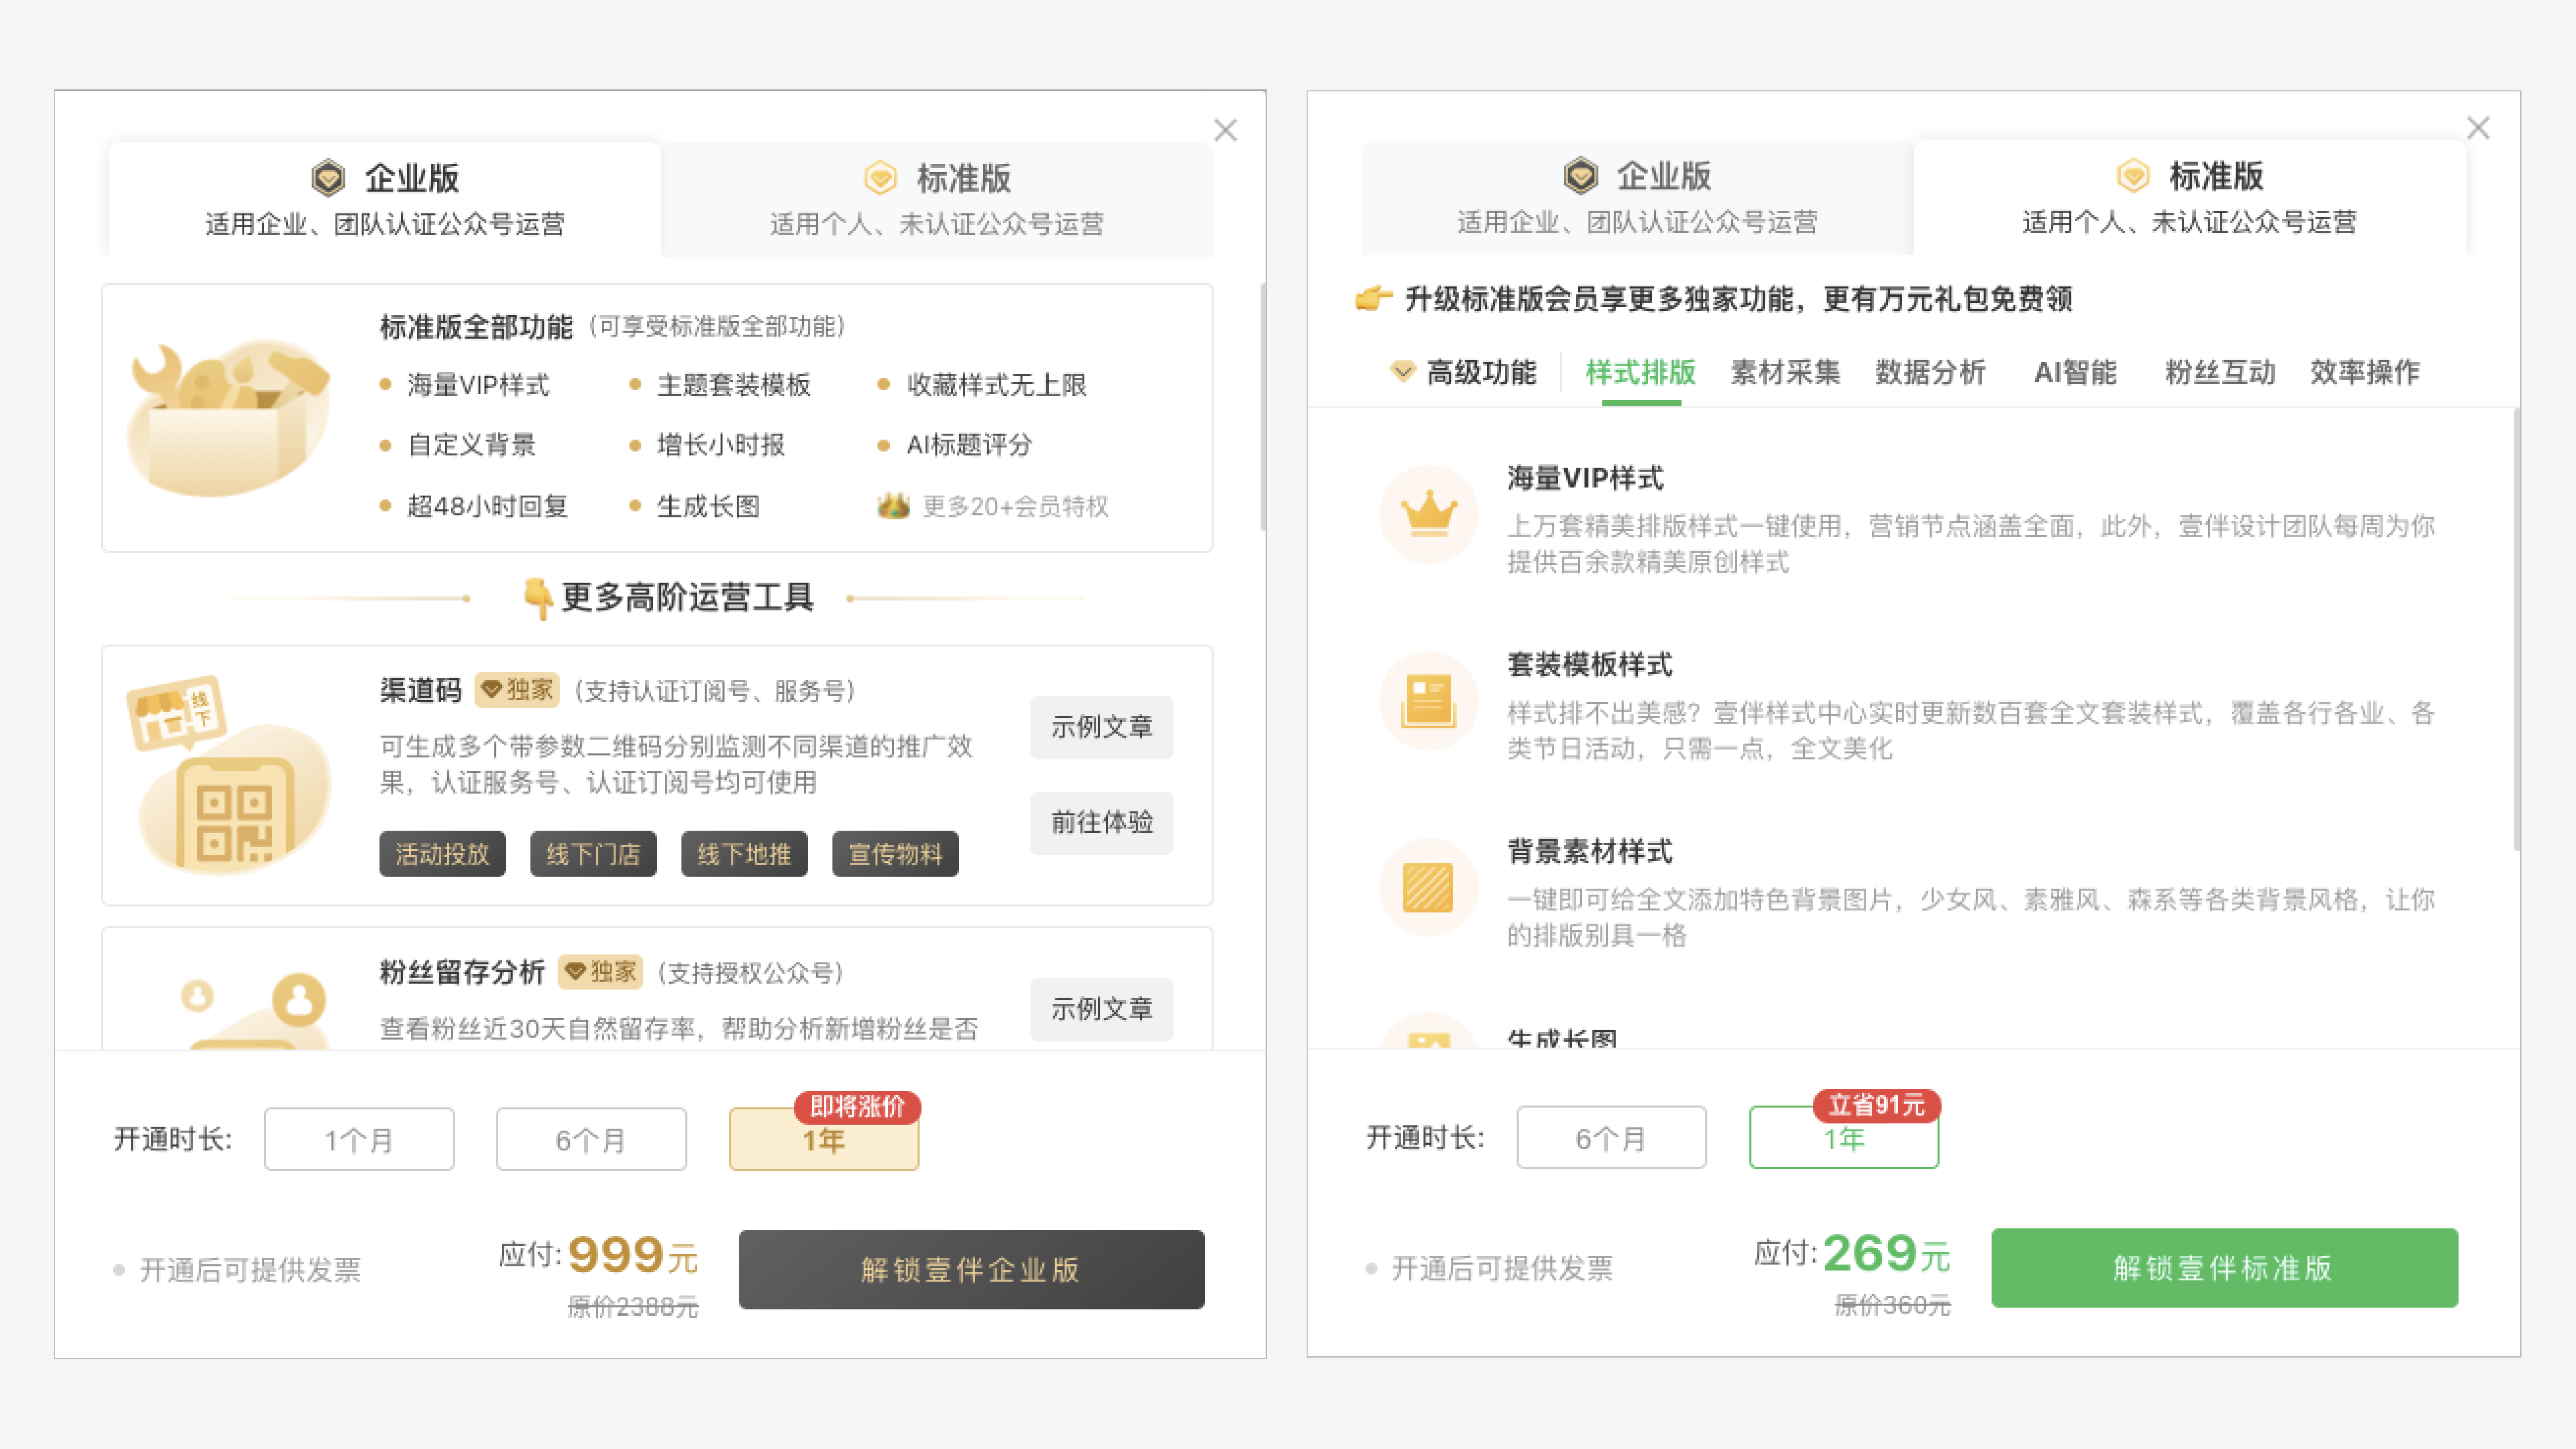This screenshot has height=1449, width=2576.
Task: Click the 独家 badge next to 渠道码
Action: coord(517,690)
